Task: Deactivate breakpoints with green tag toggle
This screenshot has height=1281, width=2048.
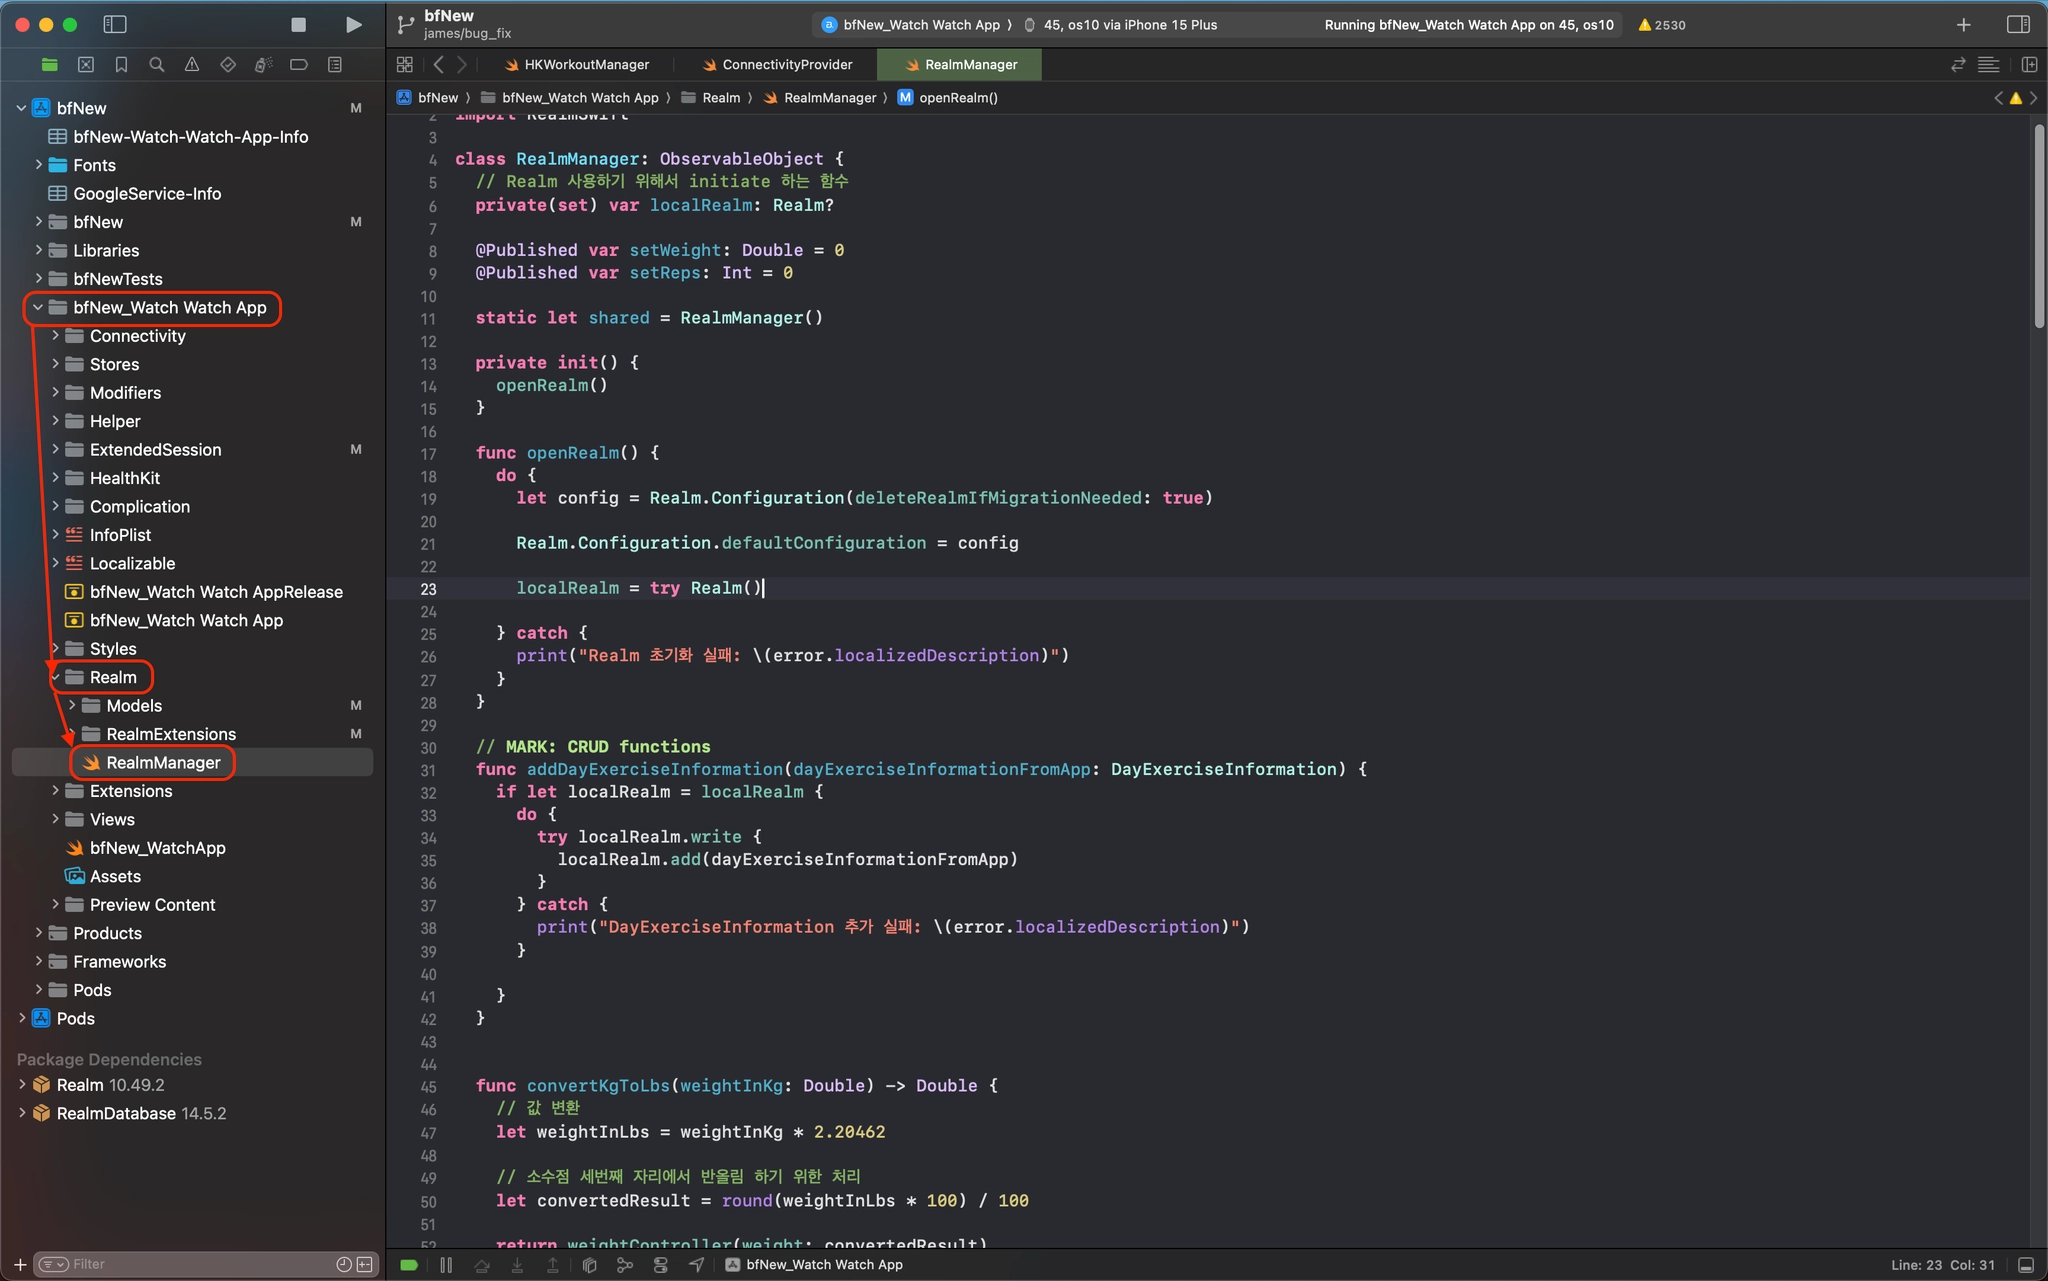Action: (409, 1265)
